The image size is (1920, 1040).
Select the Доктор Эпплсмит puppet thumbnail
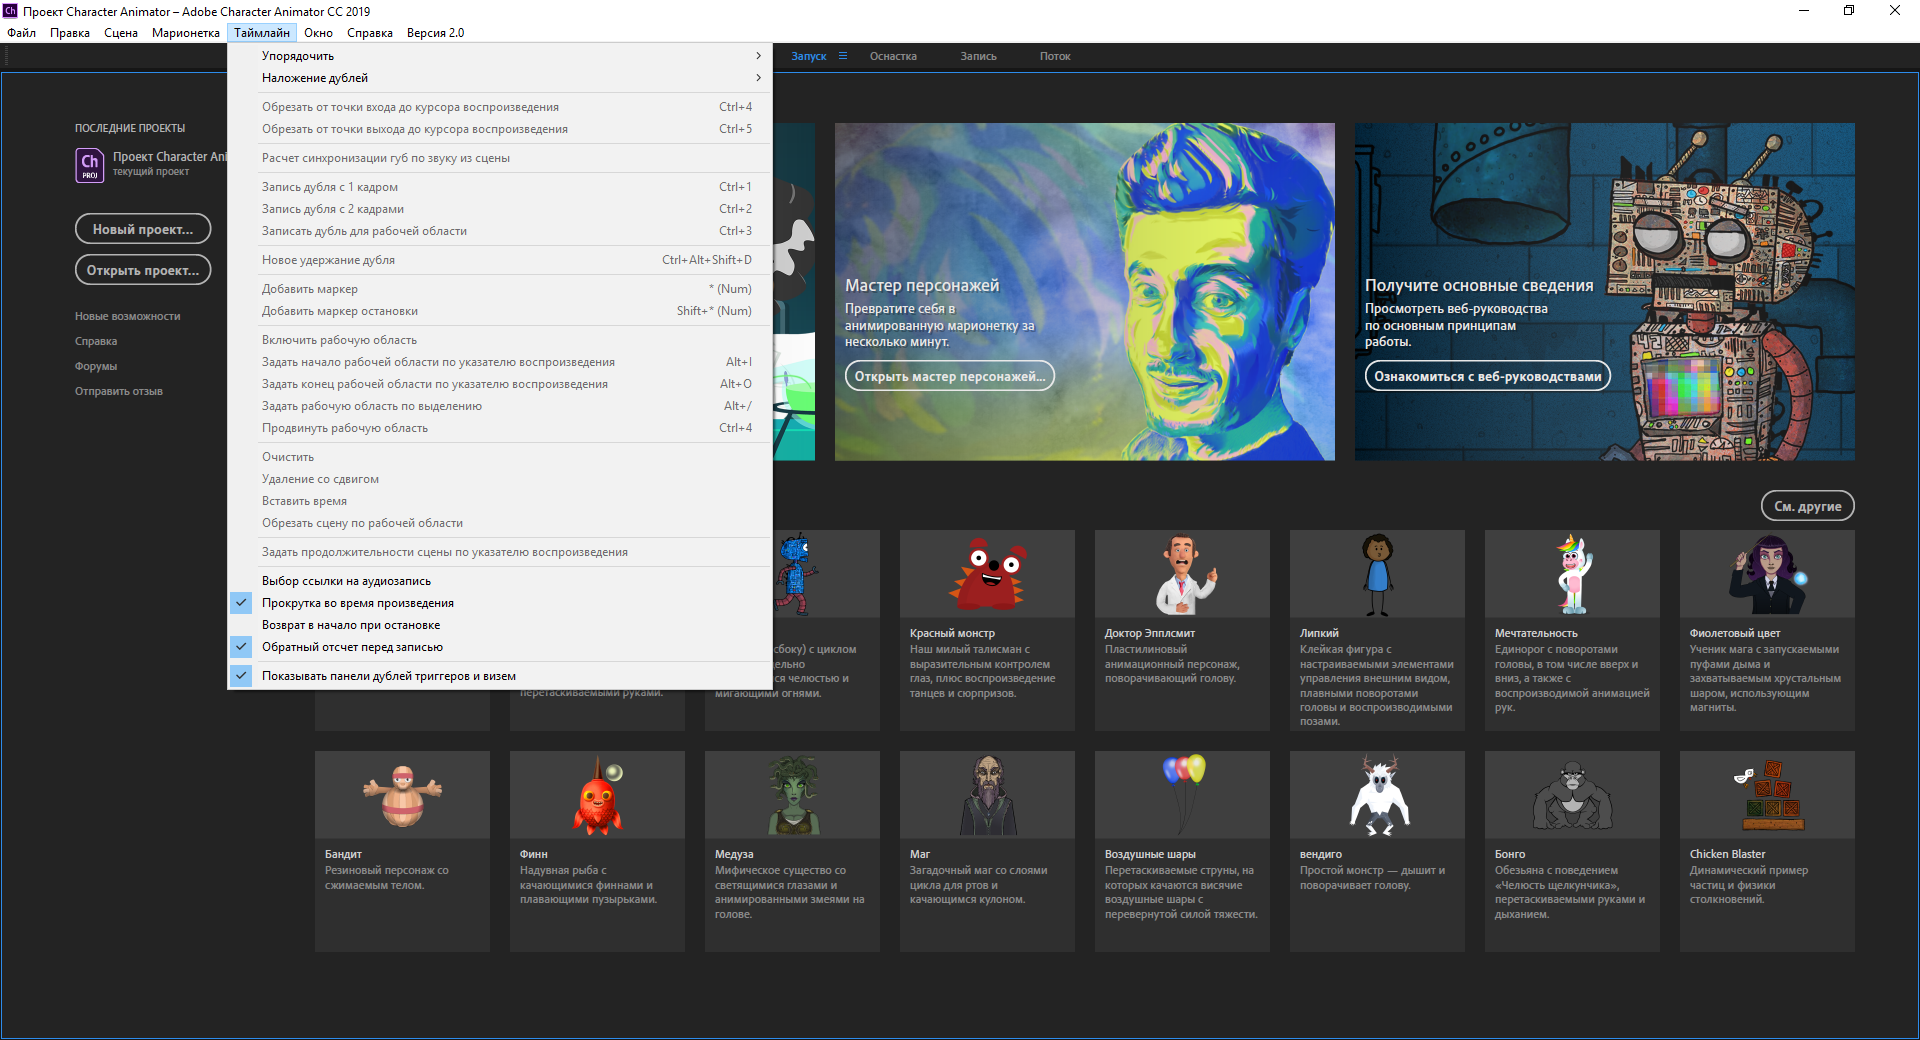point(1182,574)
